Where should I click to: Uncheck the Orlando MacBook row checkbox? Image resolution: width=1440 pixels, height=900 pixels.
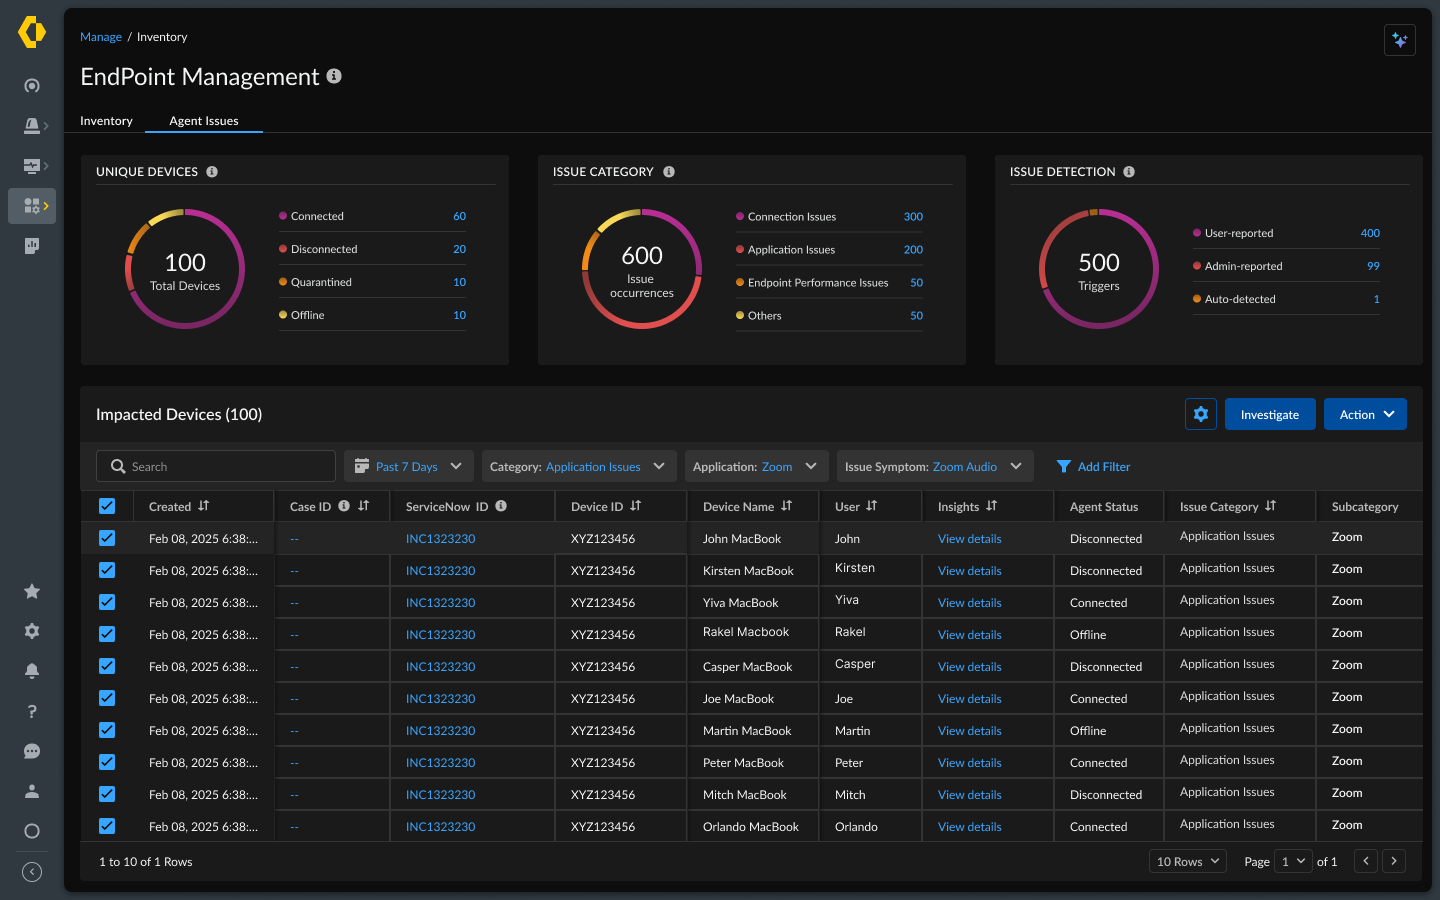click(107, 826)
